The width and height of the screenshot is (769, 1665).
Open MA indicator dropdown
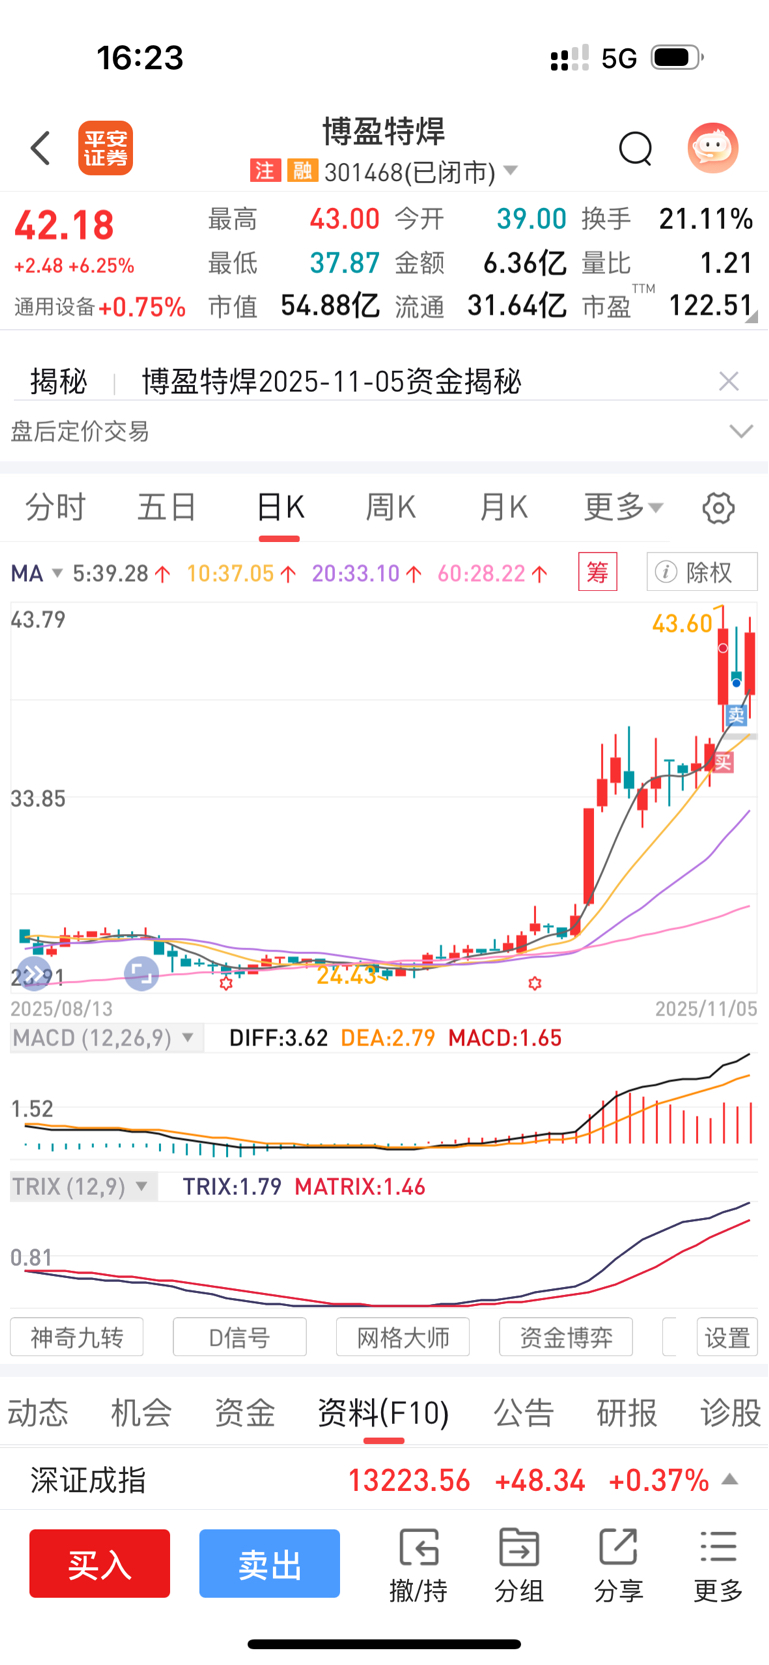pyautogui.click(x=36, y=573)
